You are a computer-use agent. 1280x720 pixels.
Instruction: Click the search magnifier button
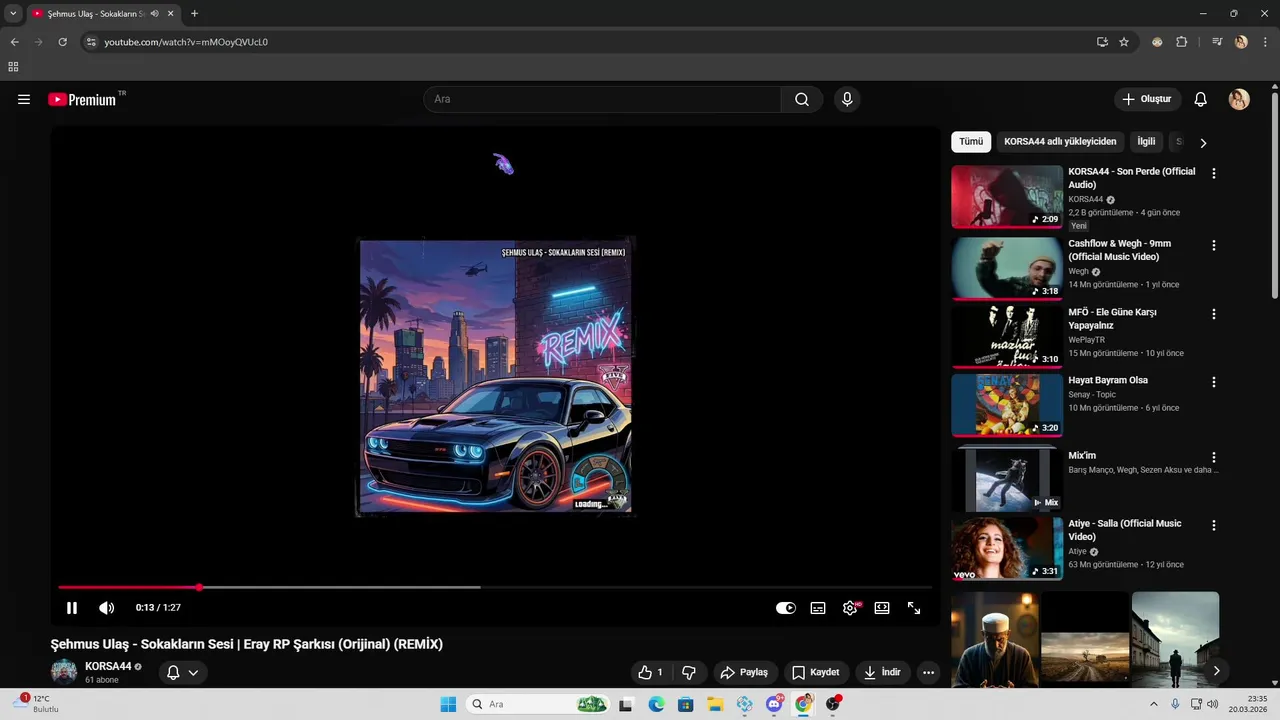802,99
